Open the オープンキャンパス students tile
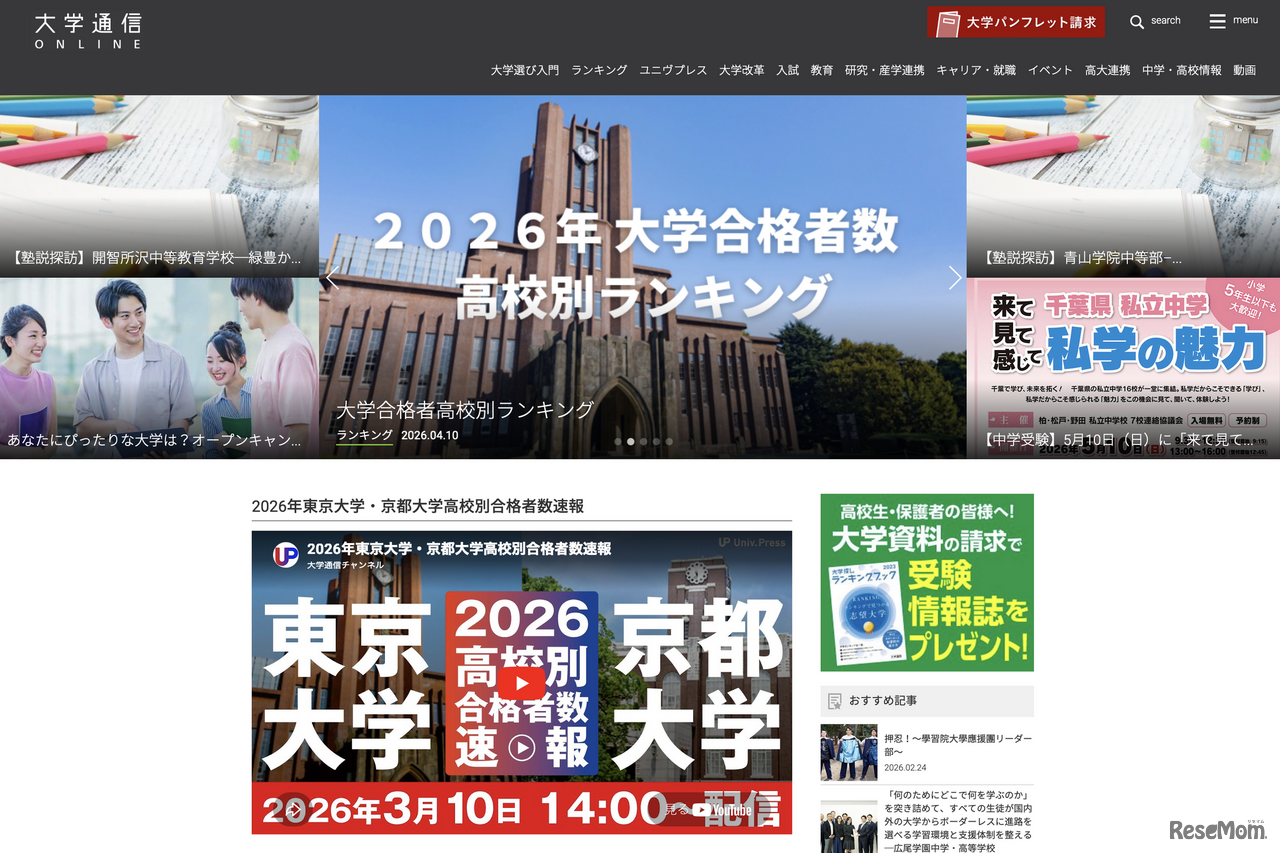 [159, 368]
